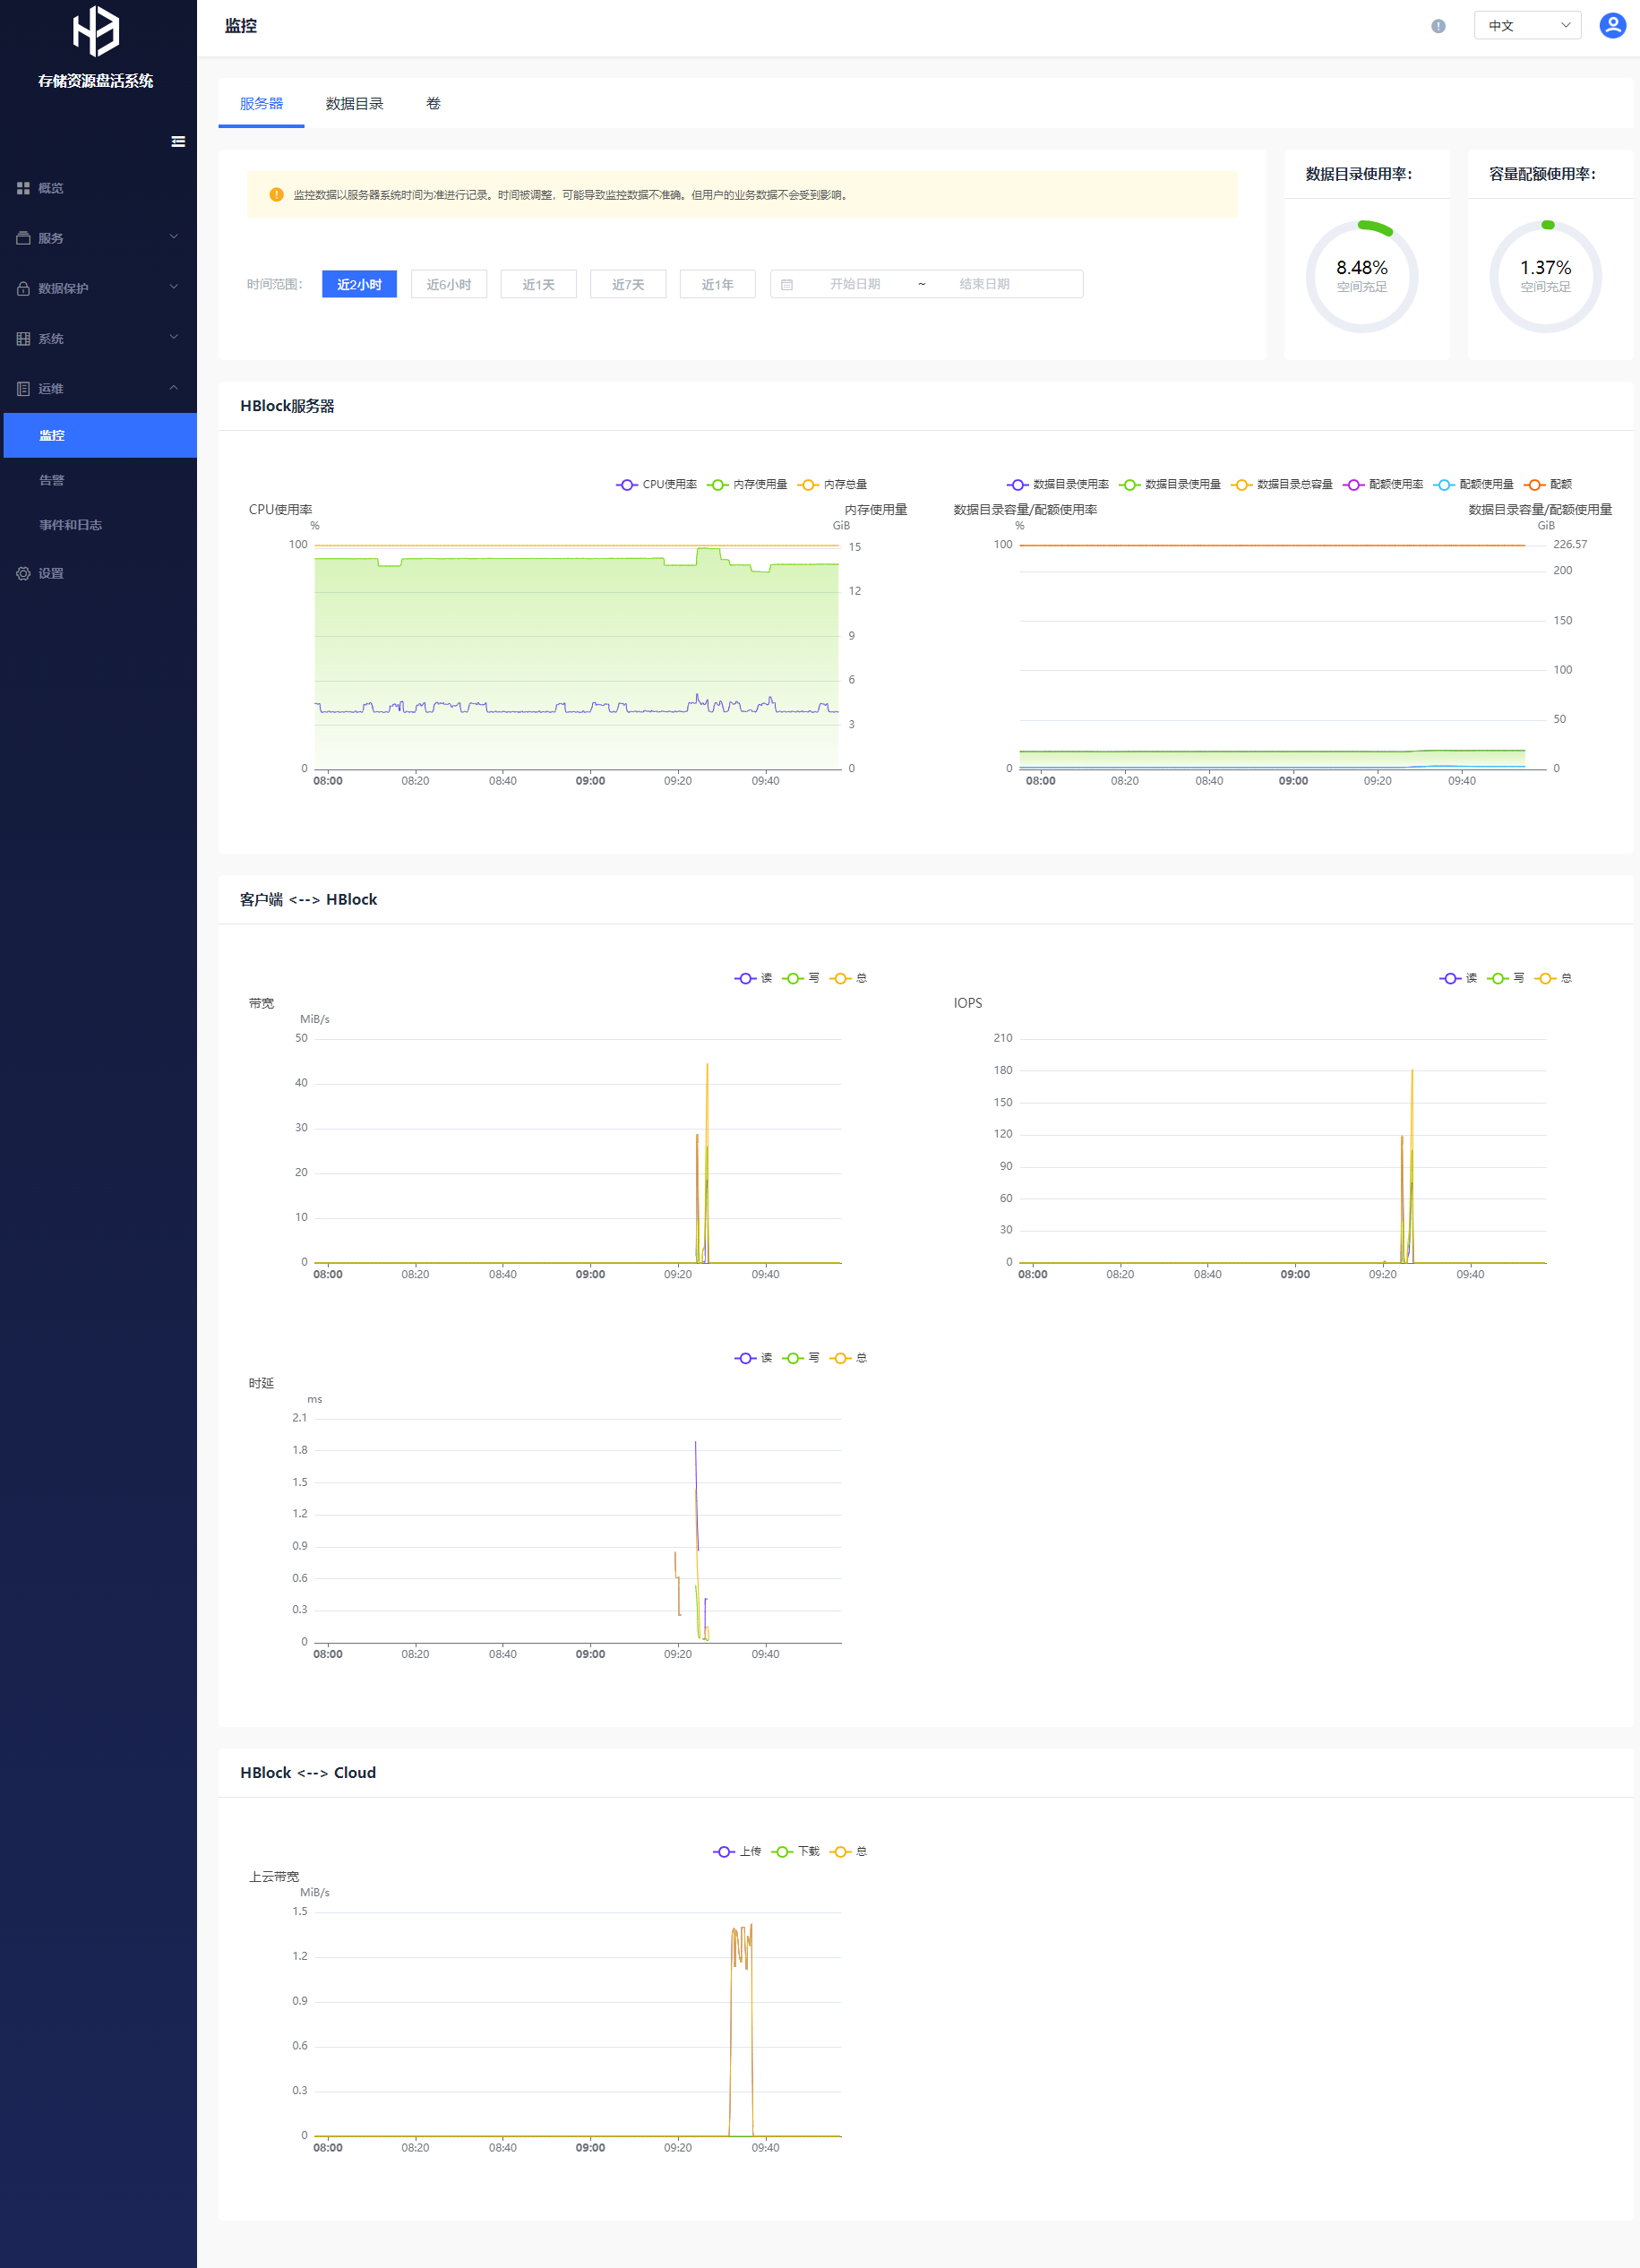Switch to the 数据目录 tab
The height and width of the screenshot is (2268, 1640).
[x=354, y=104]
